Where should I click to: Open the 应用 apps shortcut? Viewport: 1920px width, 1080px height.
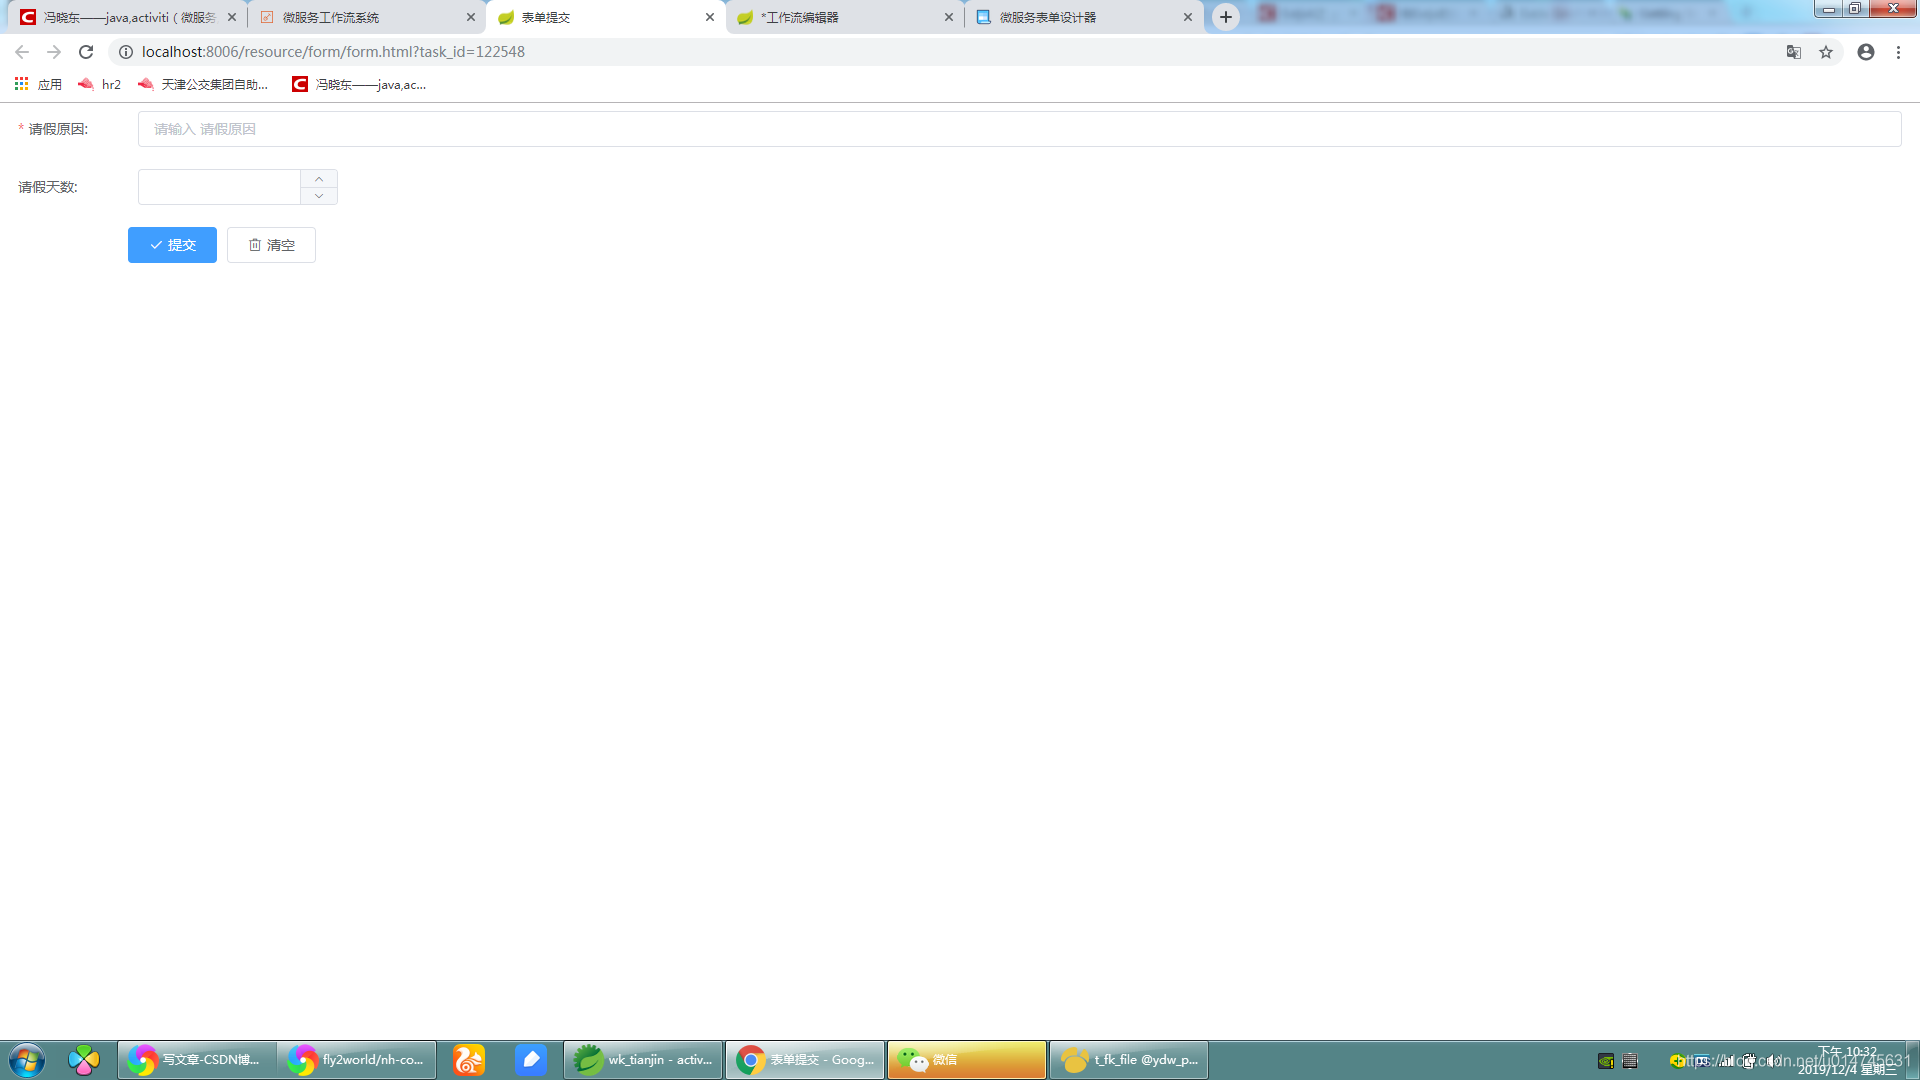pos(38,85)
